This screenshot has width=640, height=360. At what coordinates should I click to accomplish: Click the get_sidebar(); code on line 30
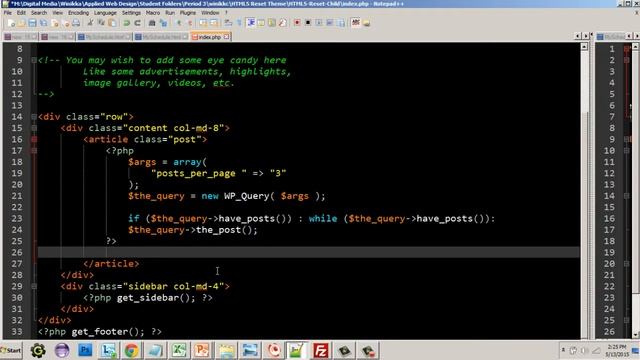point(156,298)
